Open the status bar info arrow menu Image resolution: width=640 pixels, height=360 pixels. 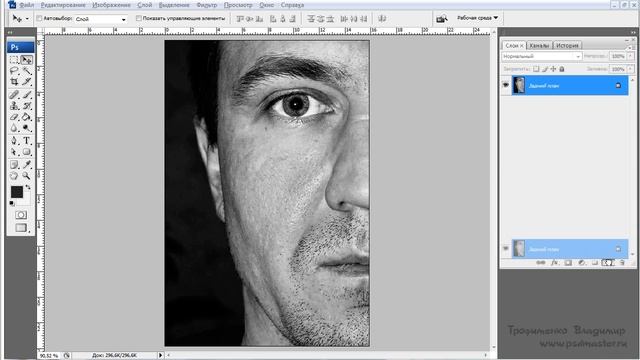[160, 356]
